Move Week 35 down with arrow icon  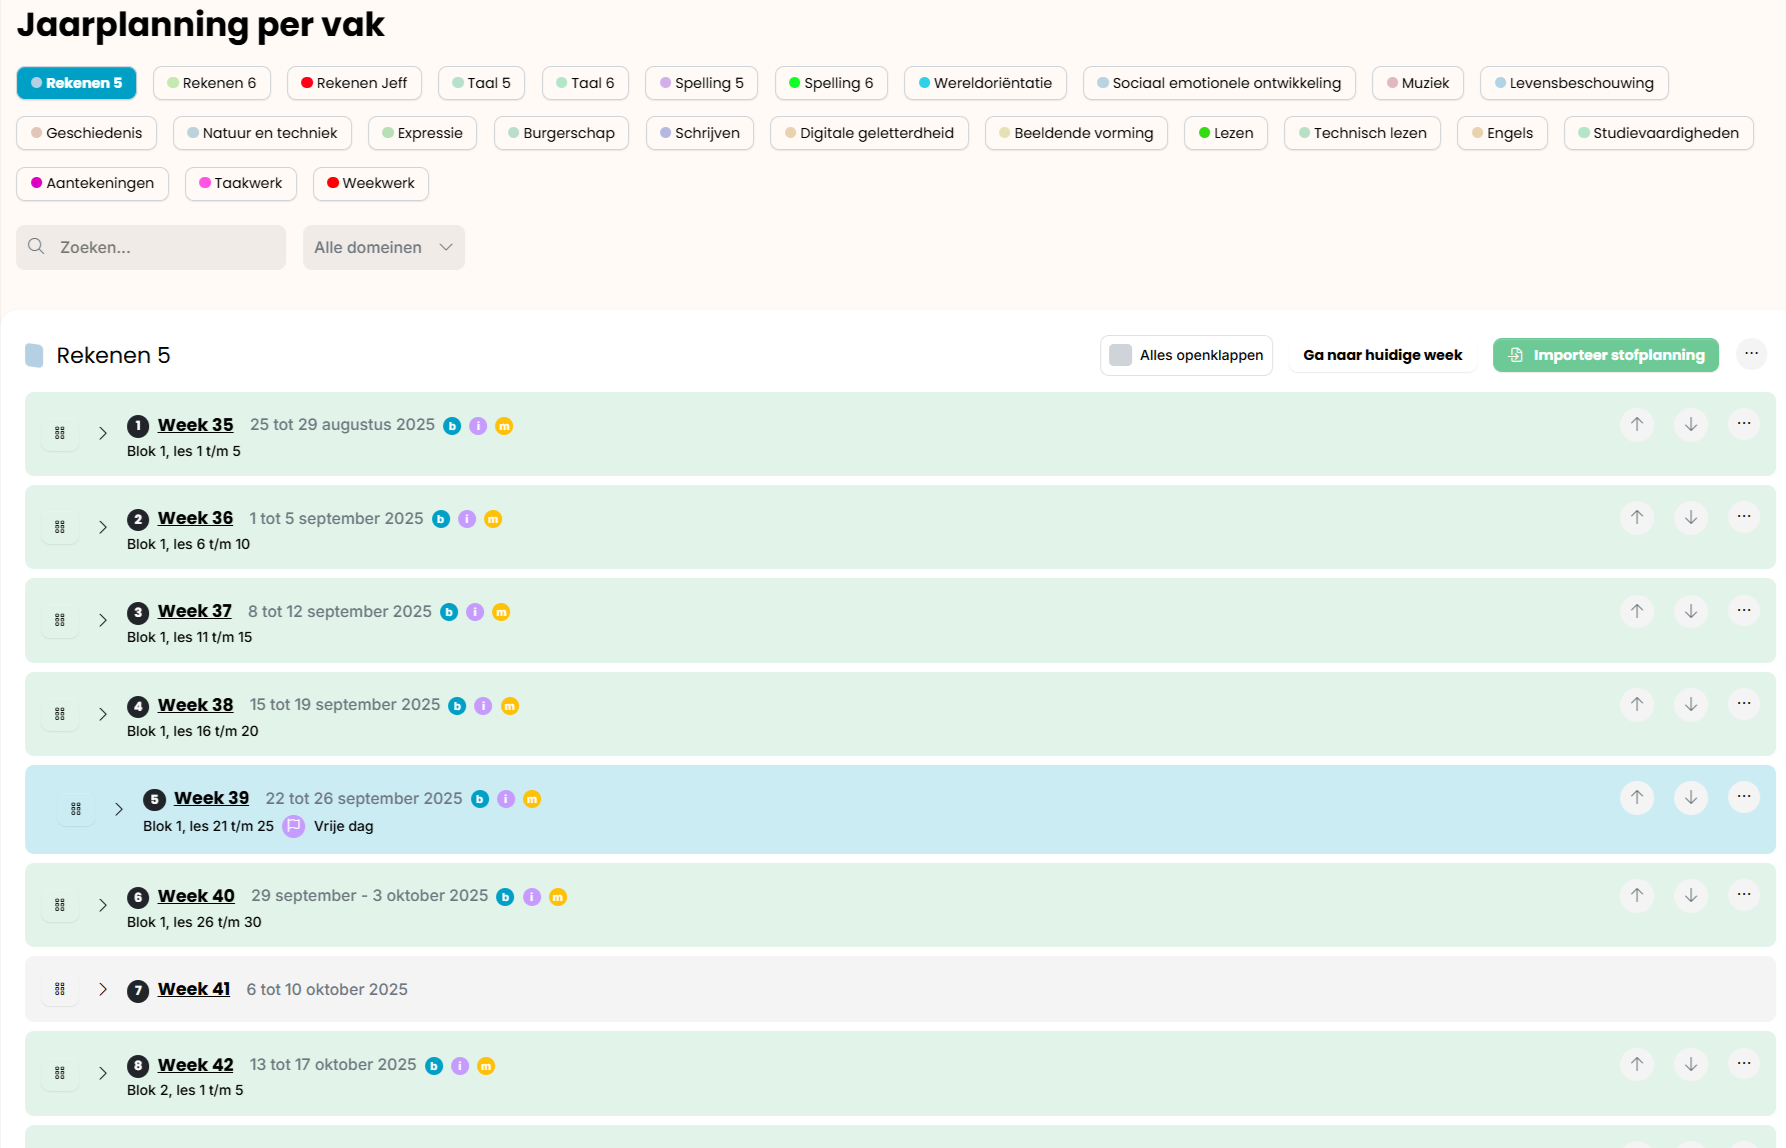1690,424
